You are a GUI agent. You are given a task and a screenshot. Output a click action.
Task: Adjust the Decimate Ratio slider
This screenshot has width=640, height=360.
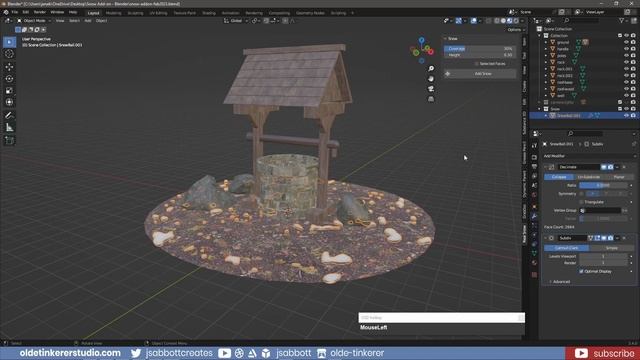(x=603, y=185)
